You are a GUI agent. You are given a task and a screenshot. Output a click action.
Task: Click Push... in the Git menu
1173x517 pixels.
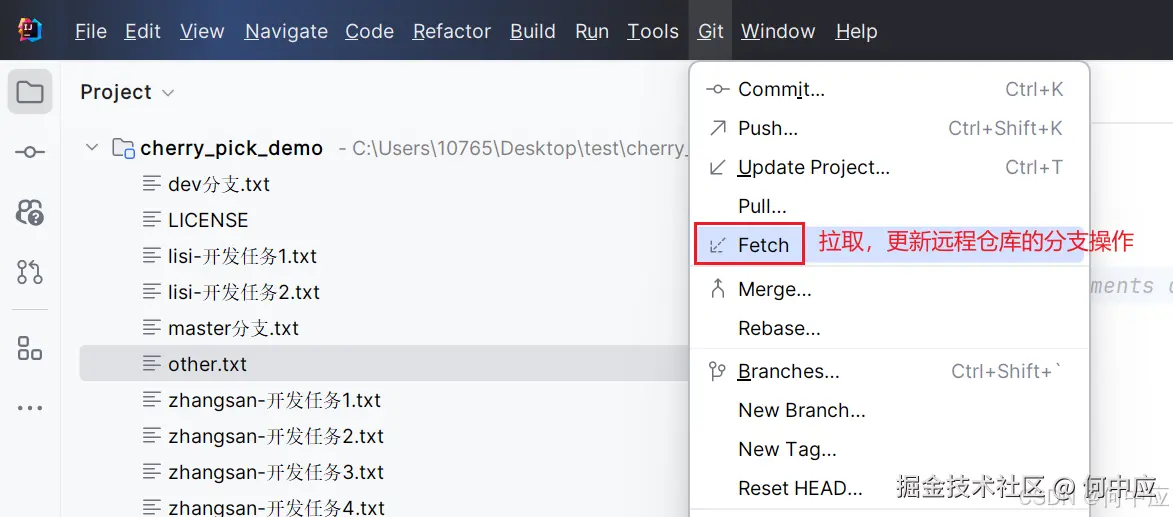click(767, 128)
